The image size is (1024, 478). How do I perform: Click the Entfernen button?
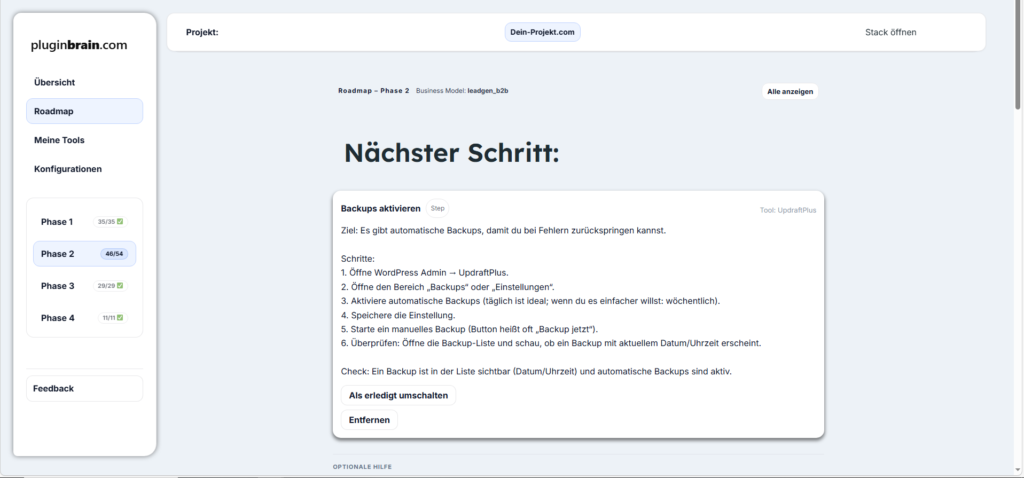[x=369, y=420]
